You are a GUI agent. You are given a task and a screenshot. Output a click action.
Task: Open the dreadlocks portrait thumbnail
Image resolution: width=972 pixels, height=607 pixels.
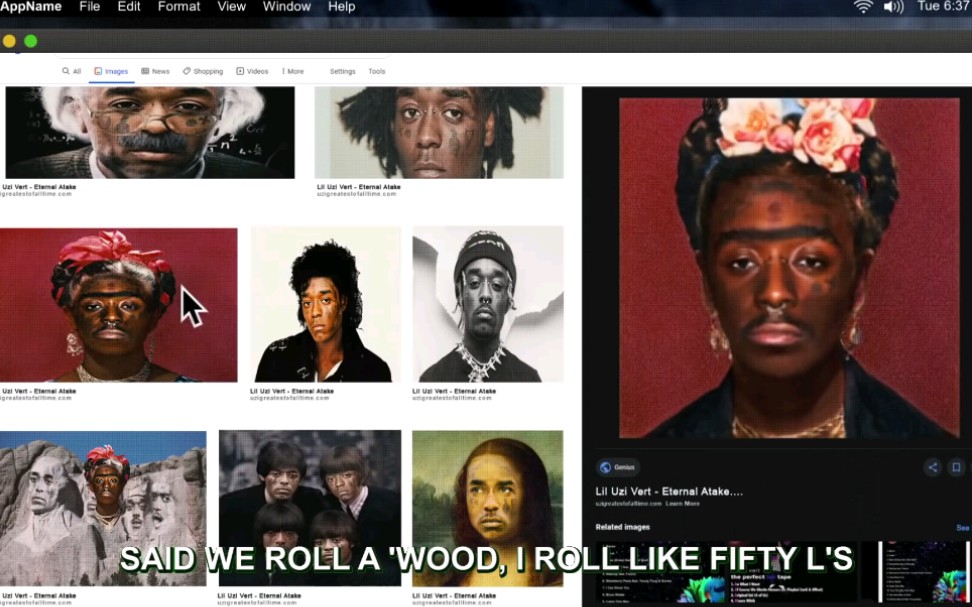click(439, 133)
